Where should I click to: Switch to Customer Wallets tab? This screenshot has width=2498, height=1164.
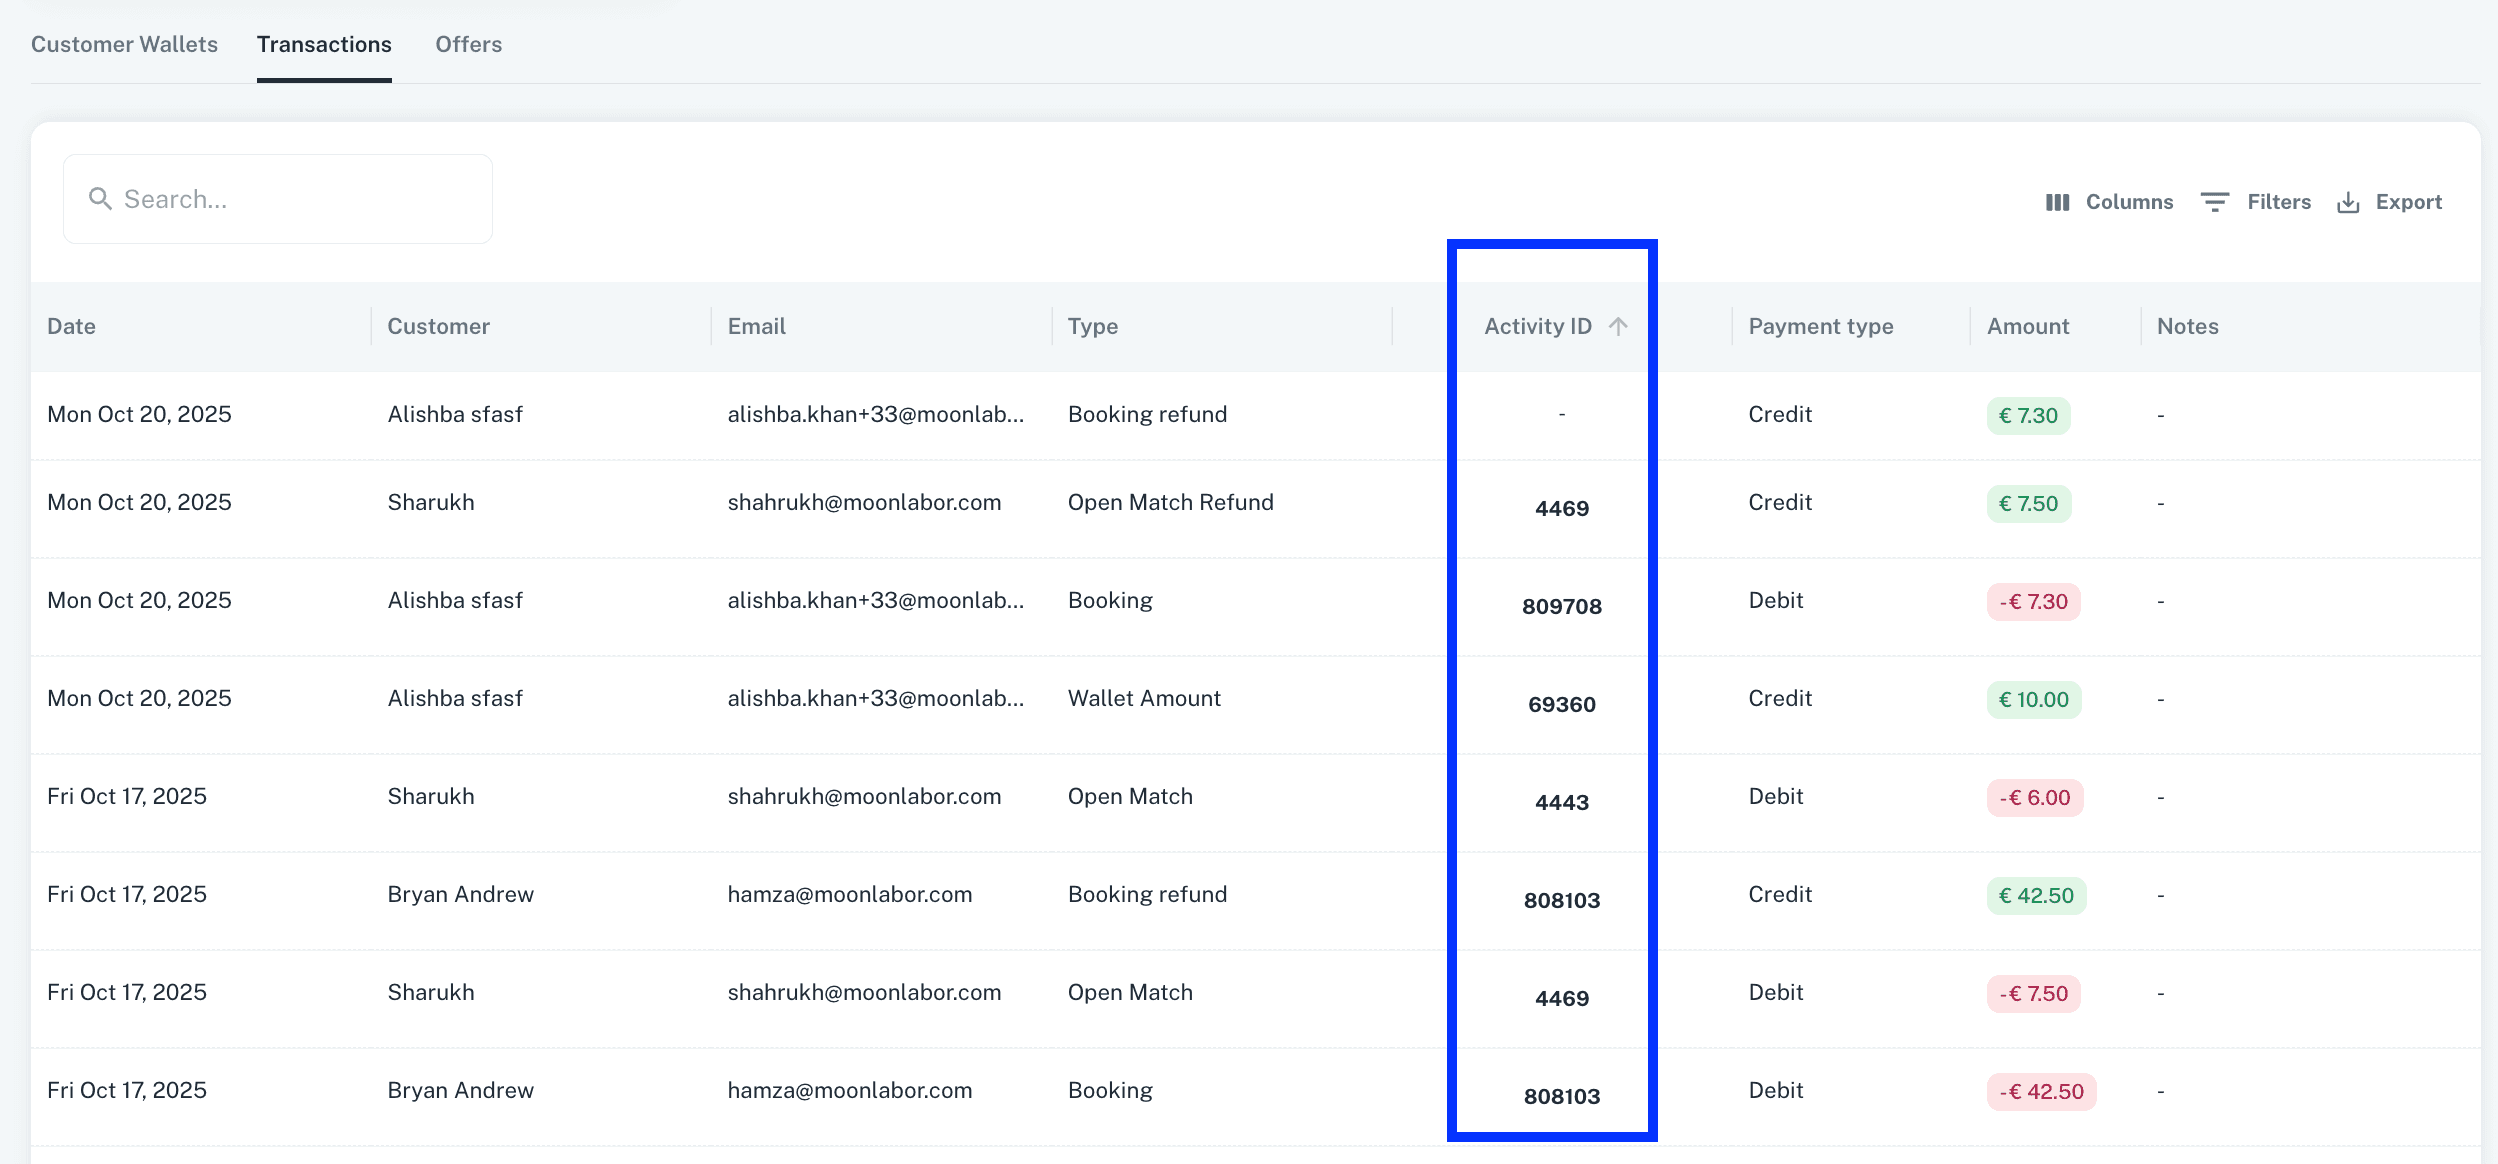tap(124, 45)
